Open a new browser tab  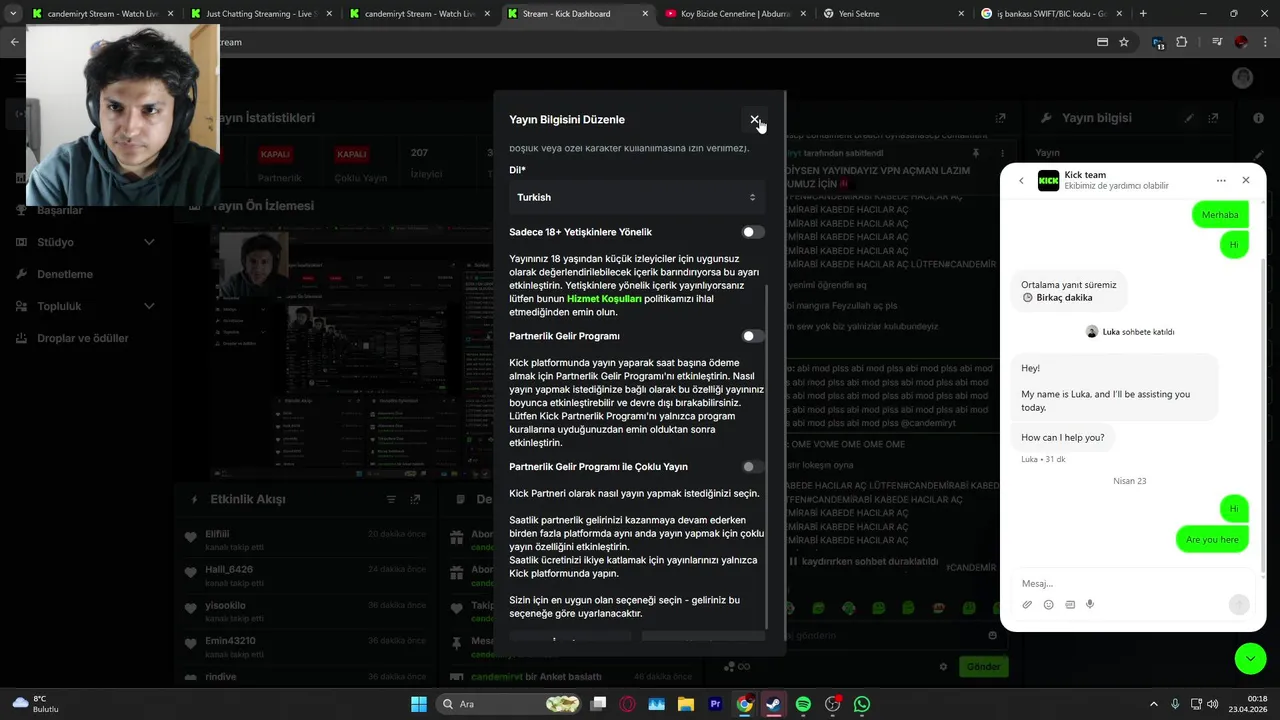[1143, 14]
